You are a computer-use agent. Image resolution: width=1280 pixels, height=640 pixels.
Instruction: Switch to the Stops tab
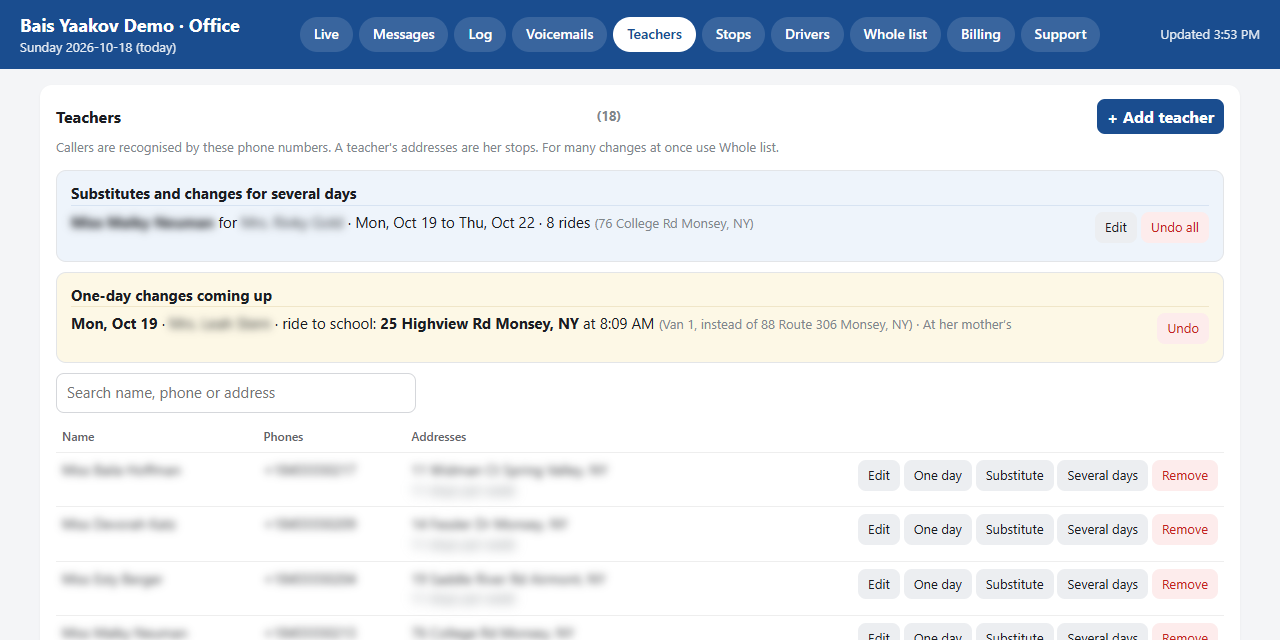point(733,34)
